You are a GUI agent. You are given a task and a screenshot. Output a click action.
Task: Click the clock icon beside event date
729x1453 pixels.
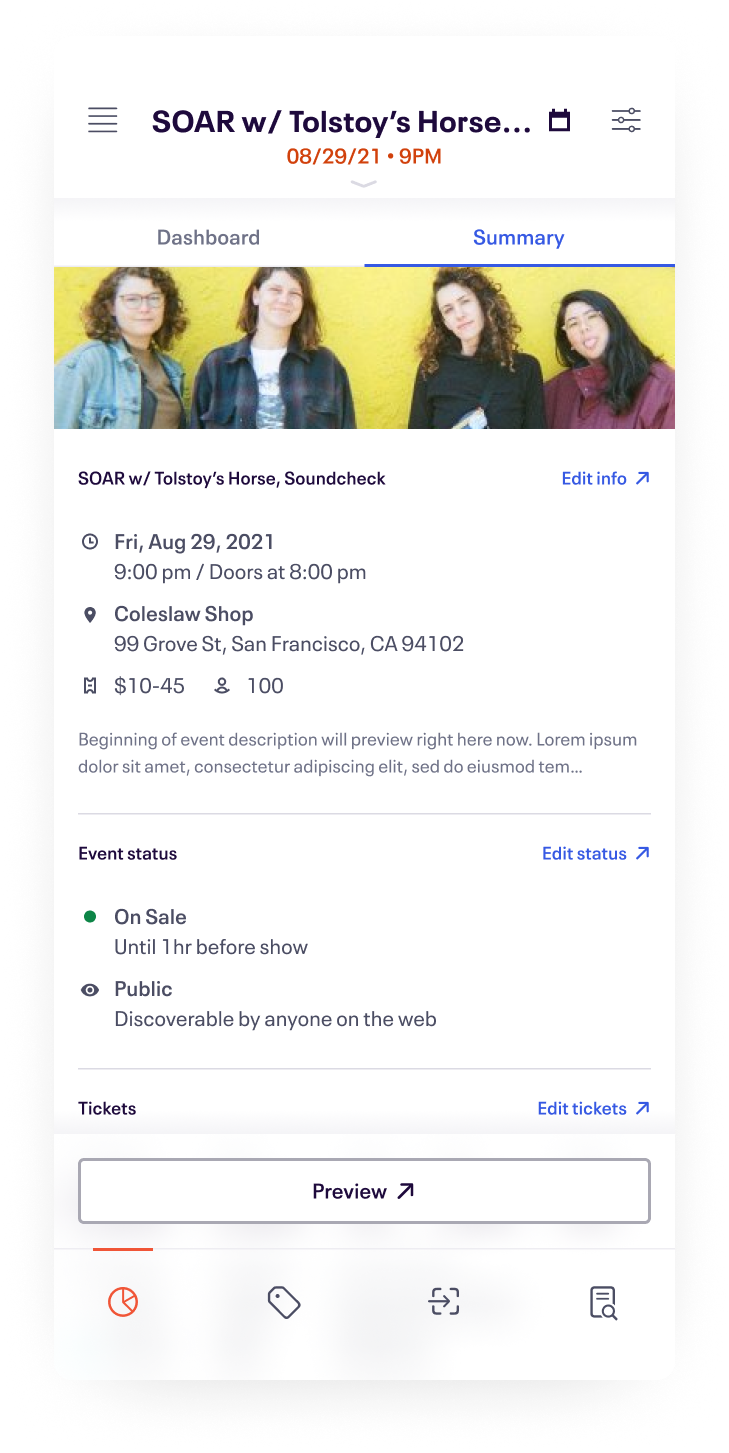pyautogui.click(x=90, y=542)
